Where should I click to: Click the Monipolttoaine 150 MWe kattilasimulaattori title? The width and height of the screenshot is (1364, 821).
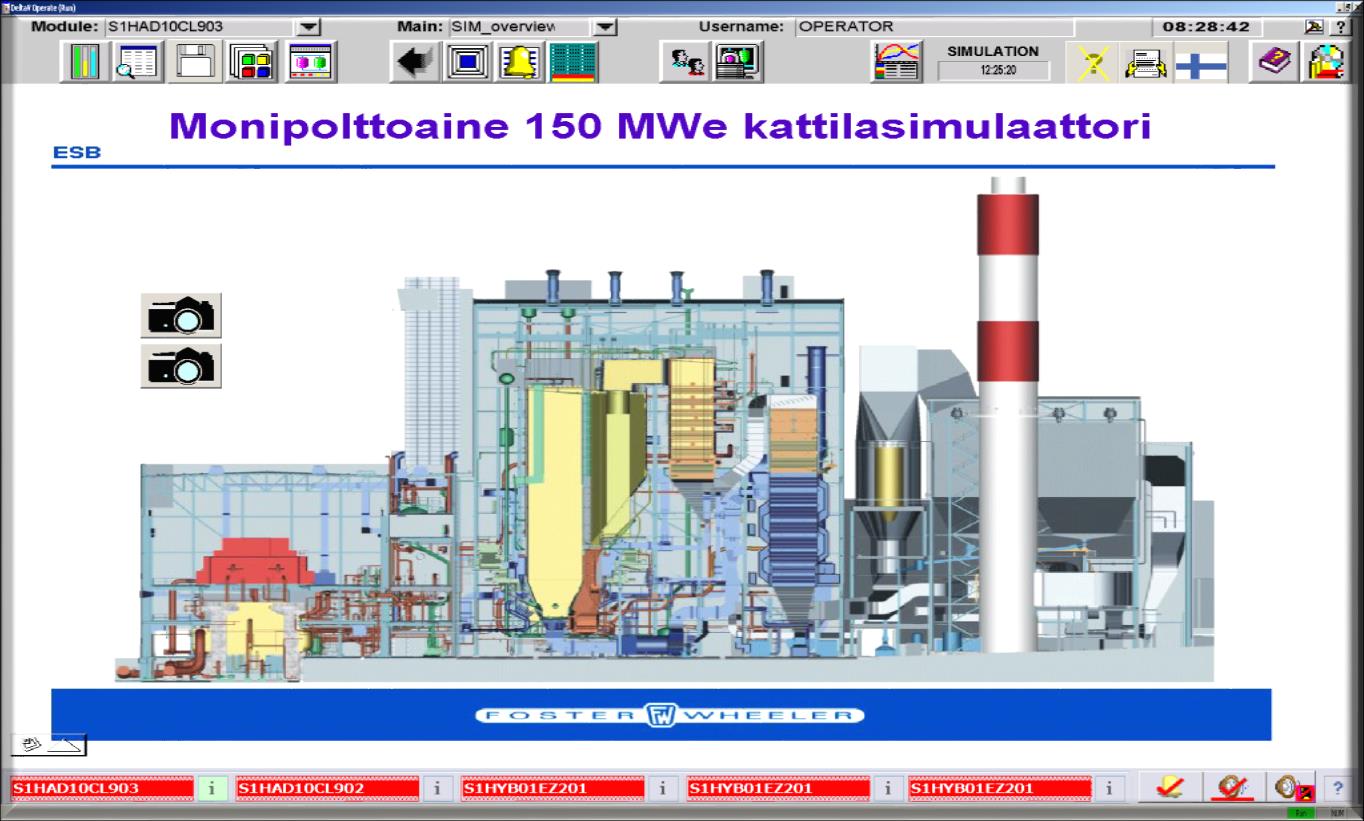(661, 127)
